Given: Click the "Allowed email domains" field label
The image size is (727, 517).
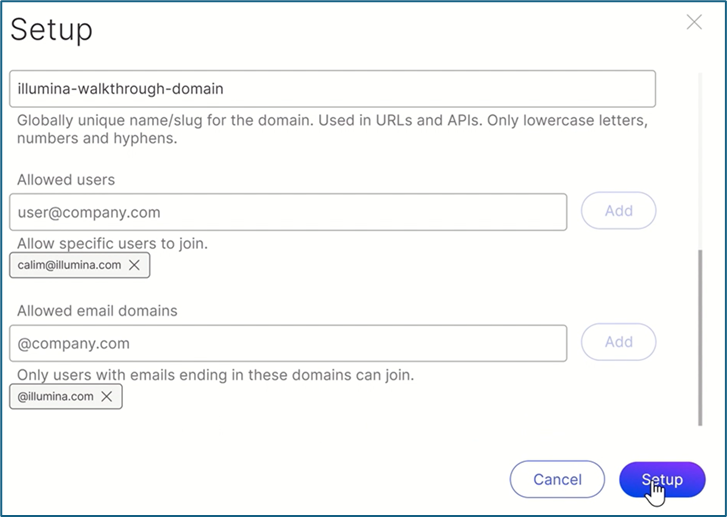Looking at the screenshot, I should pos(97,311).
